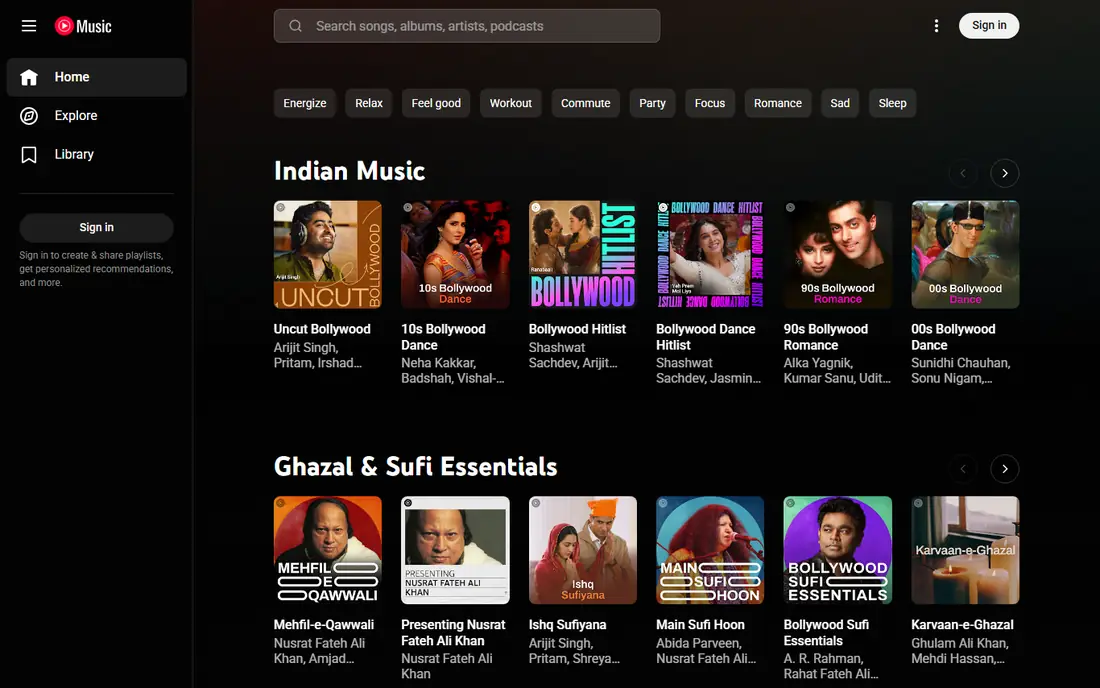
Task: Show previous Ghazal & Sufi Essentials playlists
Action: (x=962, y=468)
